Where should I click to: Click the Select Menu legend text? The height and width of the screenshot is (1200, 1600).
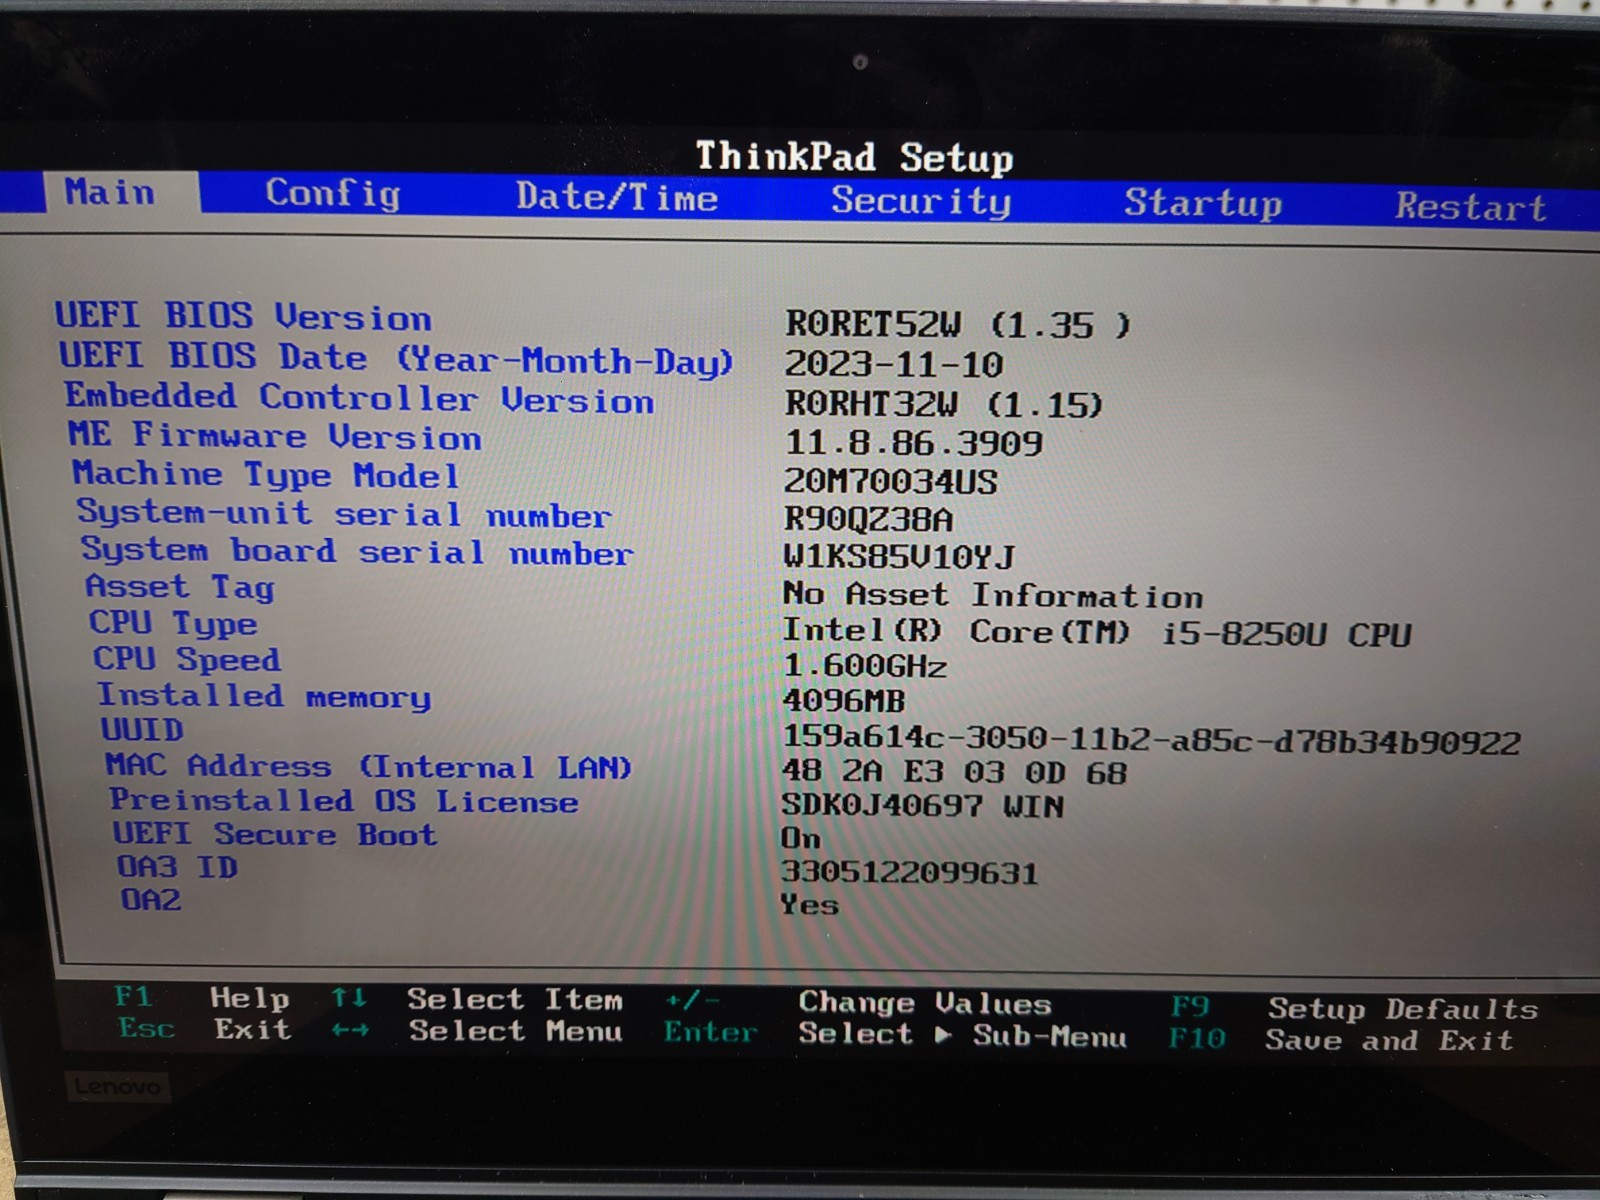(515, 1030)
